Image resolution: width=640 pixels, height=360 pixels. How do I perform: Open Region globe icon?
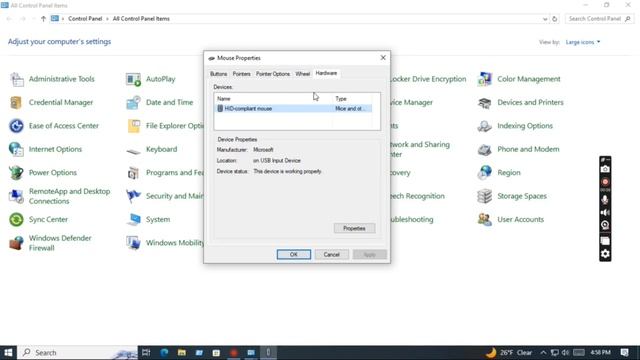click(484, 173)
